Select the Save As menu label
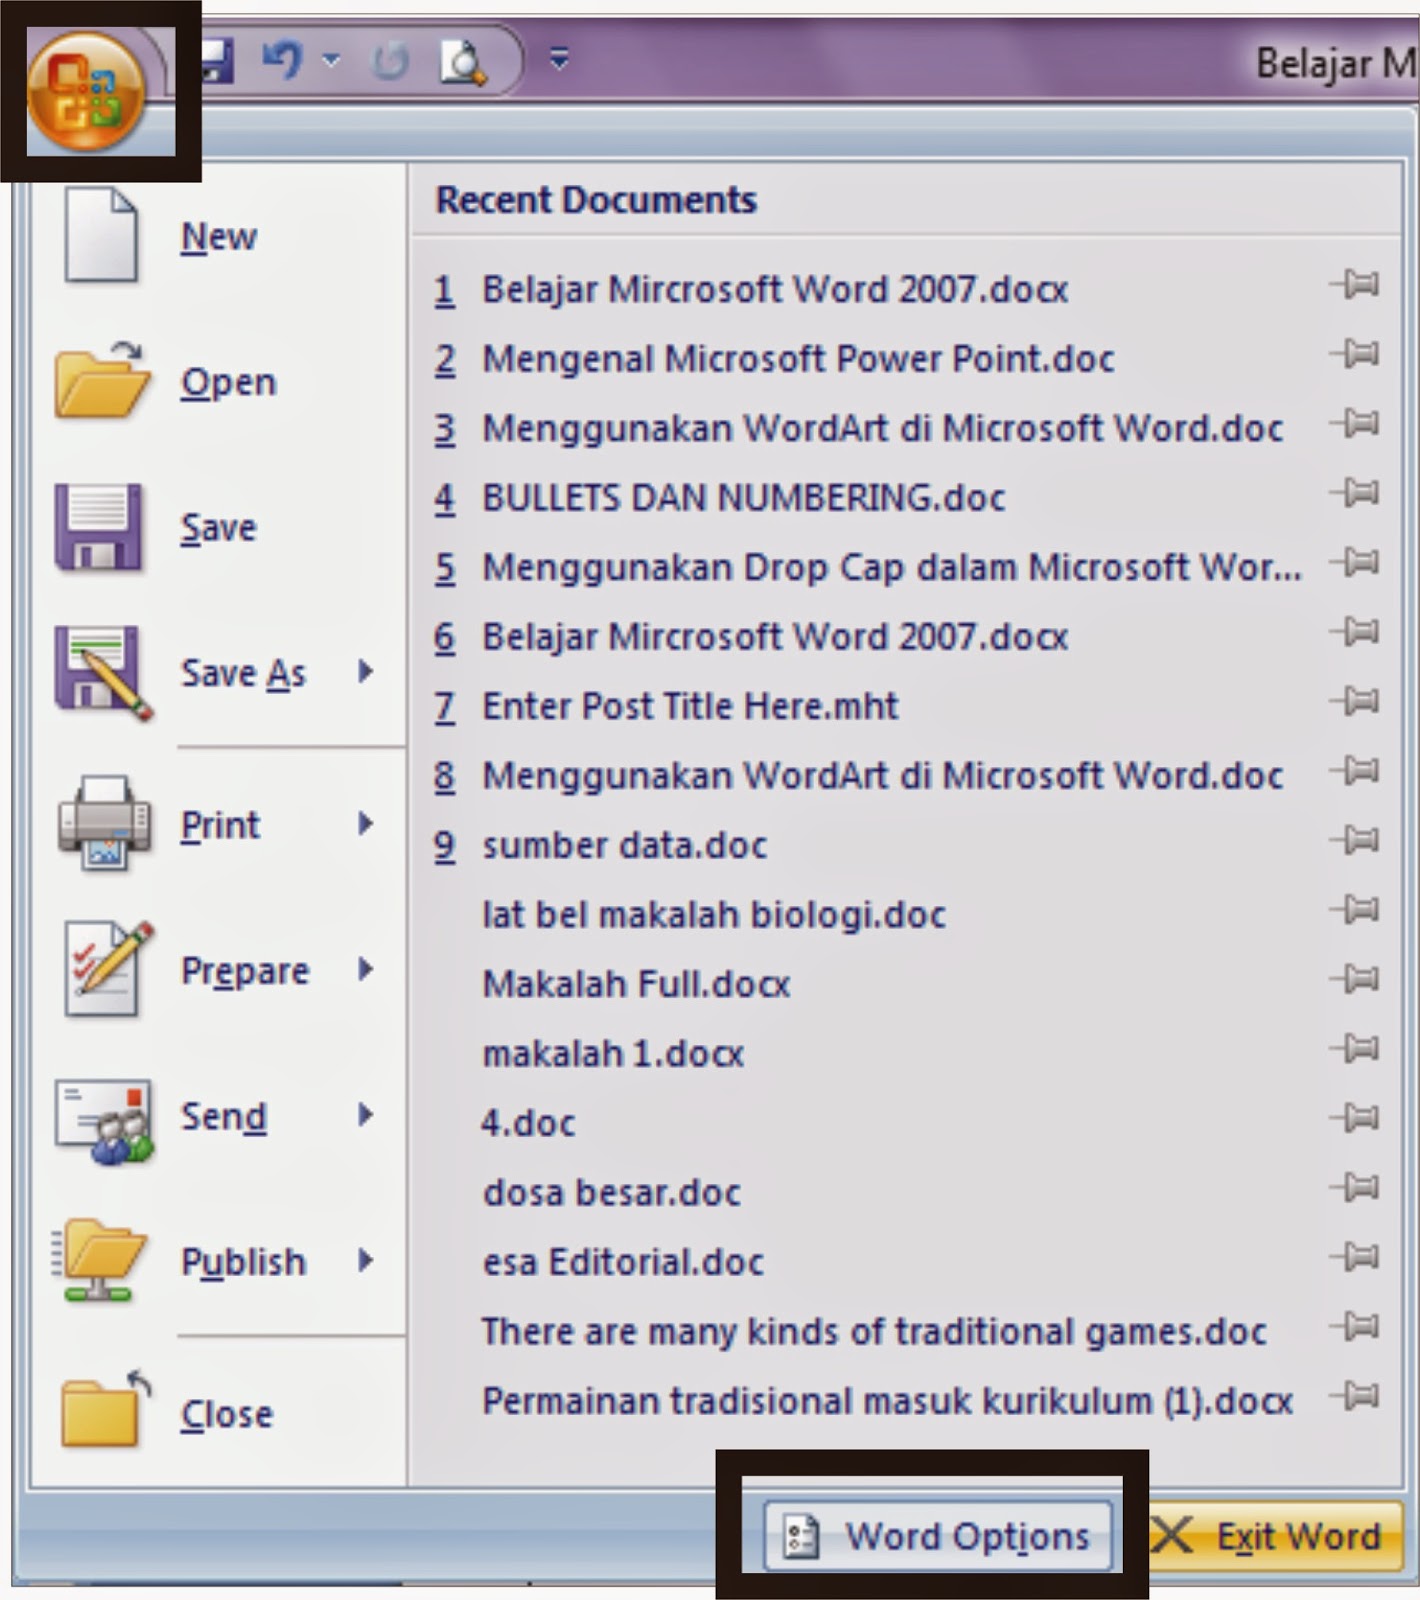Image resolution: width=1420 pixels, height=1600 pixels. tap(243, 674)
